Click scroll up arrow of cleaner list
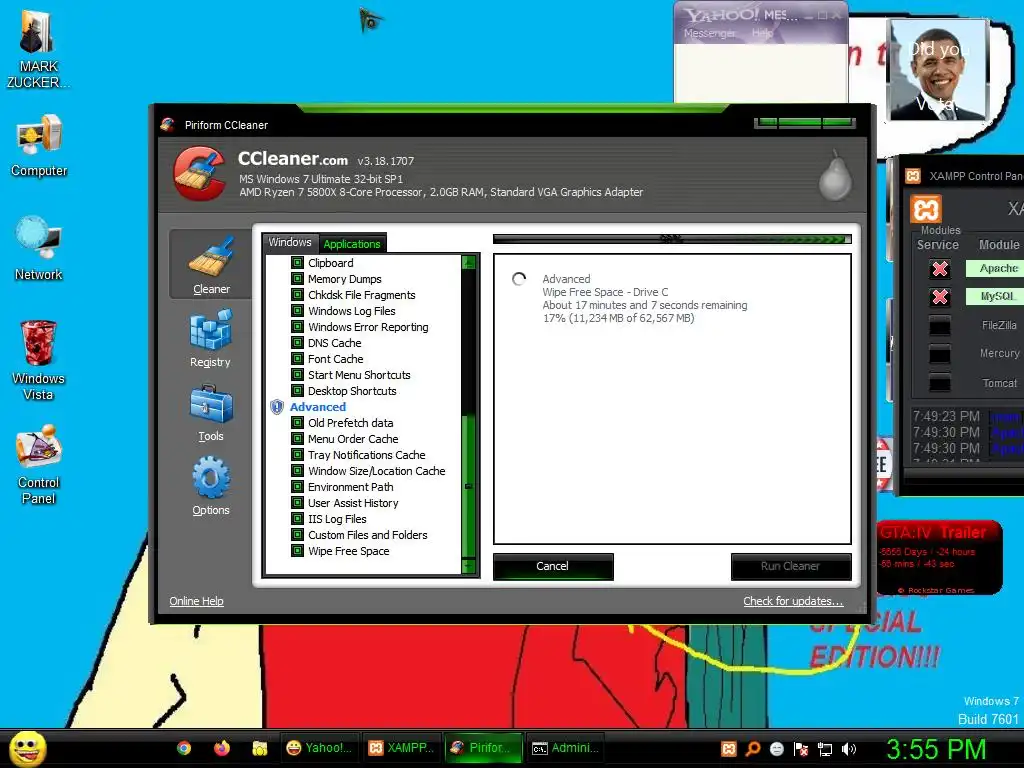The height and width of the screenshot is (768, 1024). pos(468,263)
